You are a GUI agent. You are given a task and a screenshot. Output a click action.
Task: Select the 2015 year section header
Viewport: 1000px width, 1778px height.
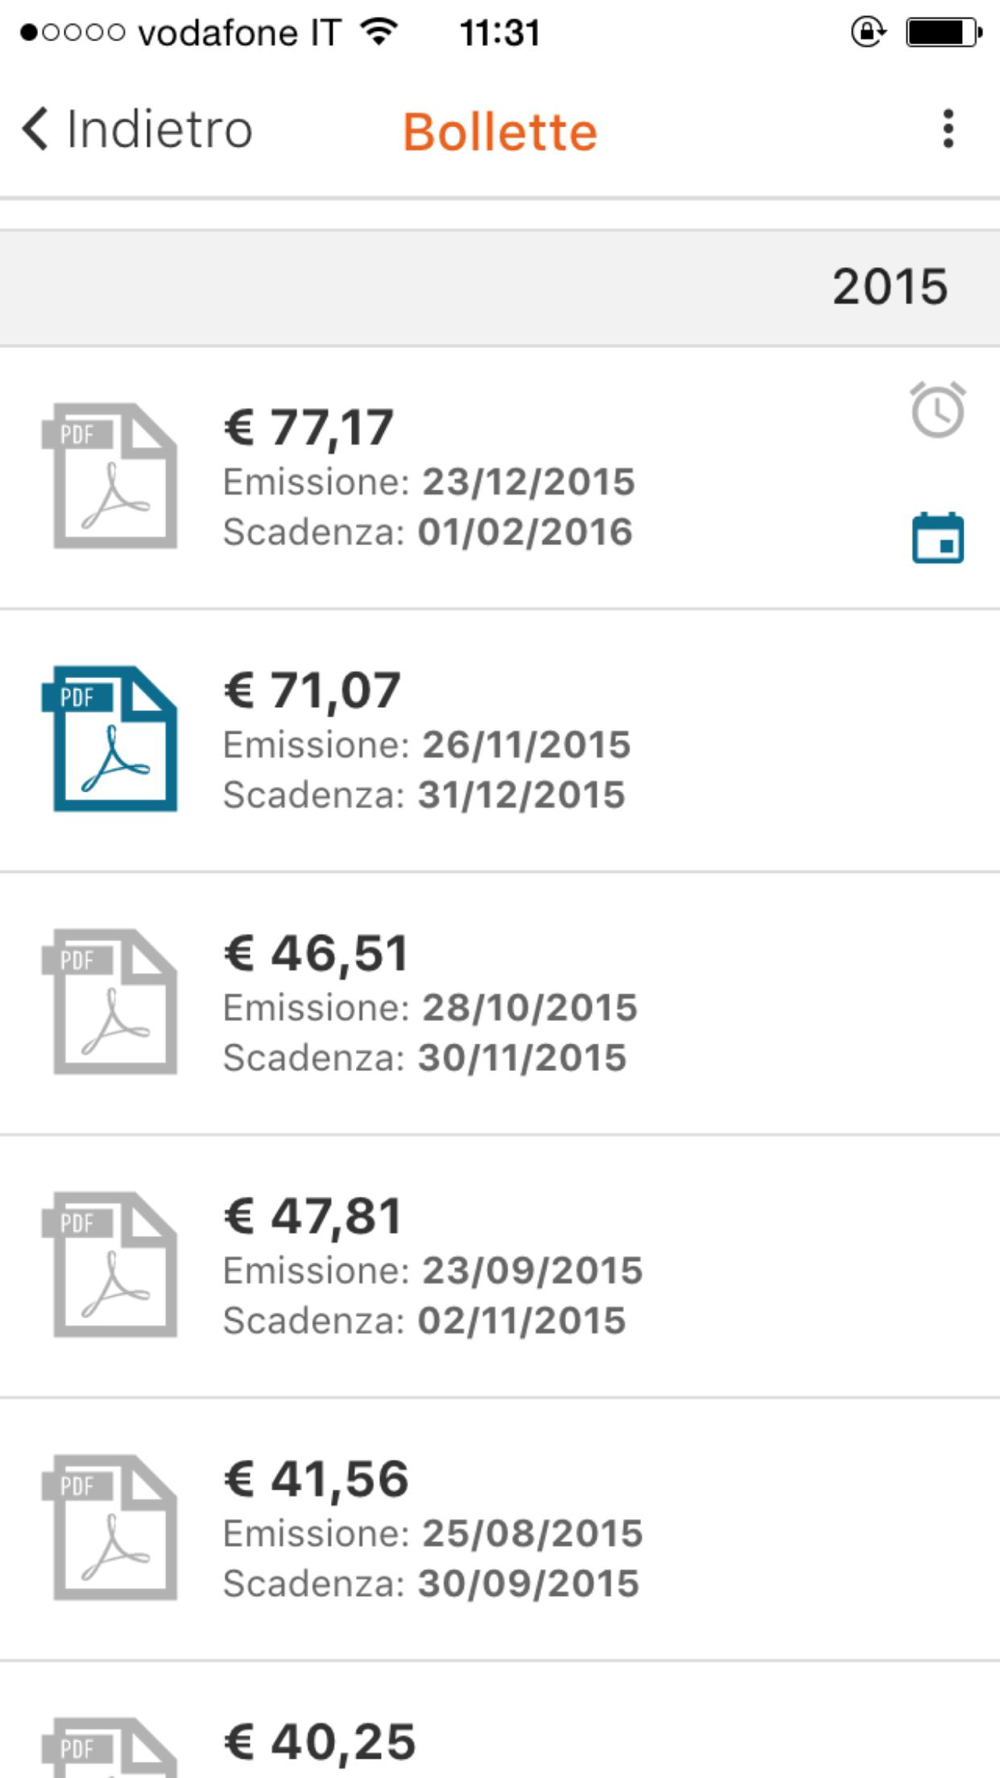(x=889, y=287)
